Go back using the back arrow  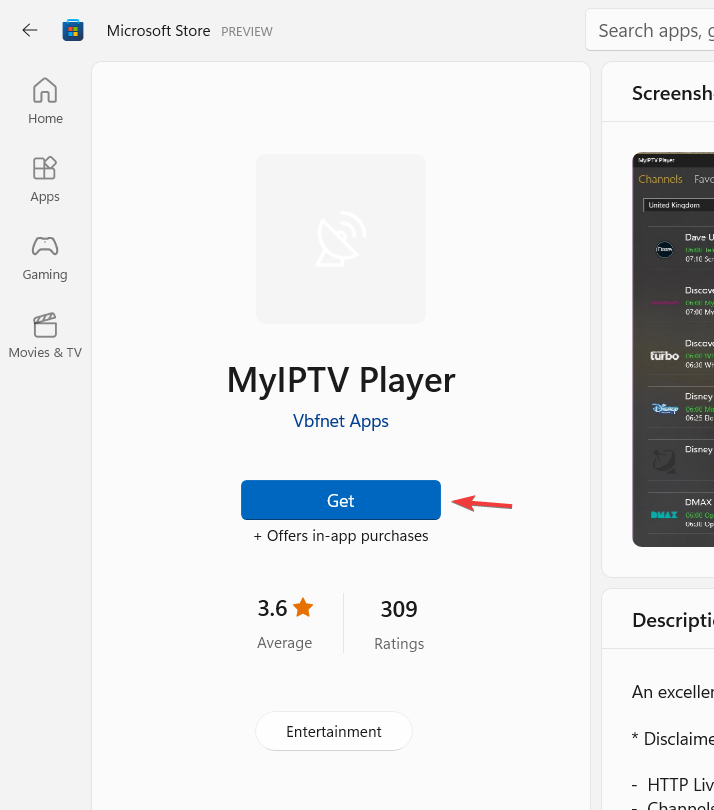click(x=30, y=30)
